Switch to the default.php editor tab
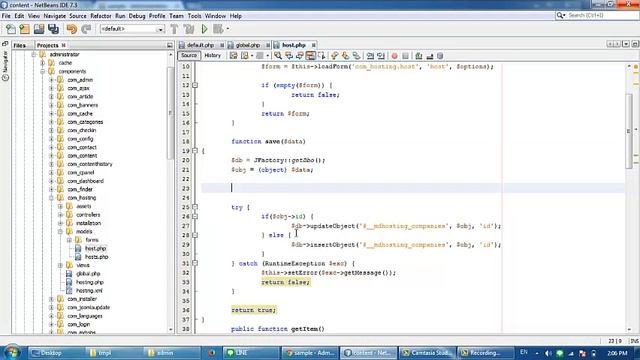 tap(200, 45)
